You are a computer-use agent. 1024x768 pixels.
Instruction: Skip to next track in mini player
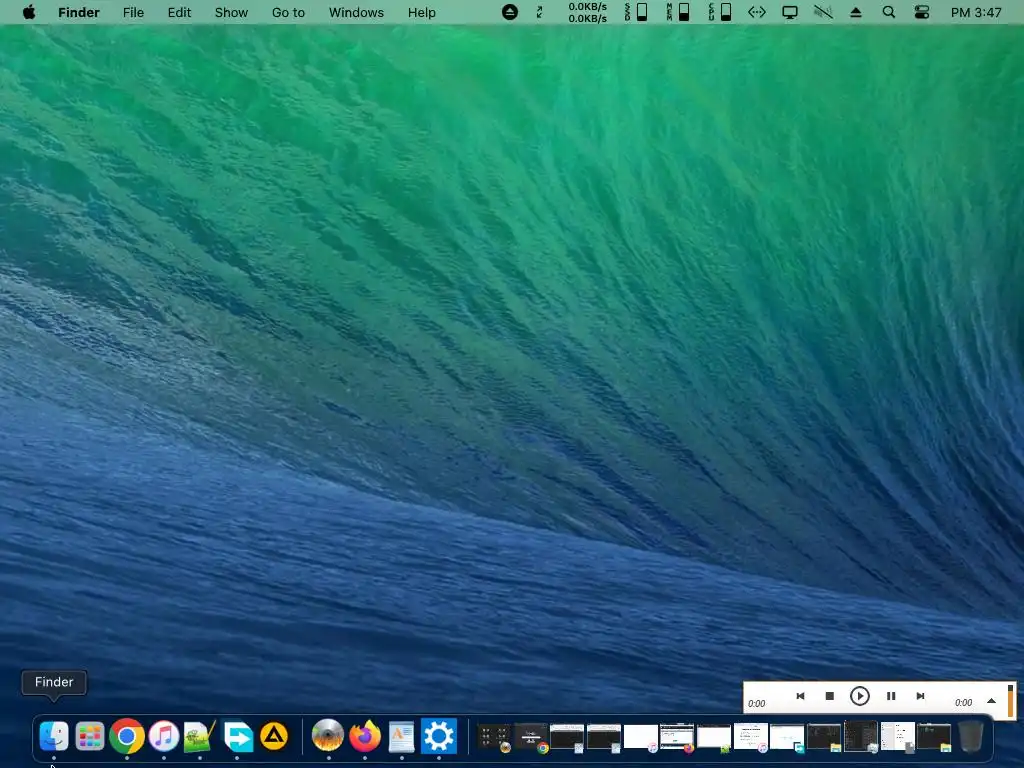pyautogui.click(x=920, y=696)
